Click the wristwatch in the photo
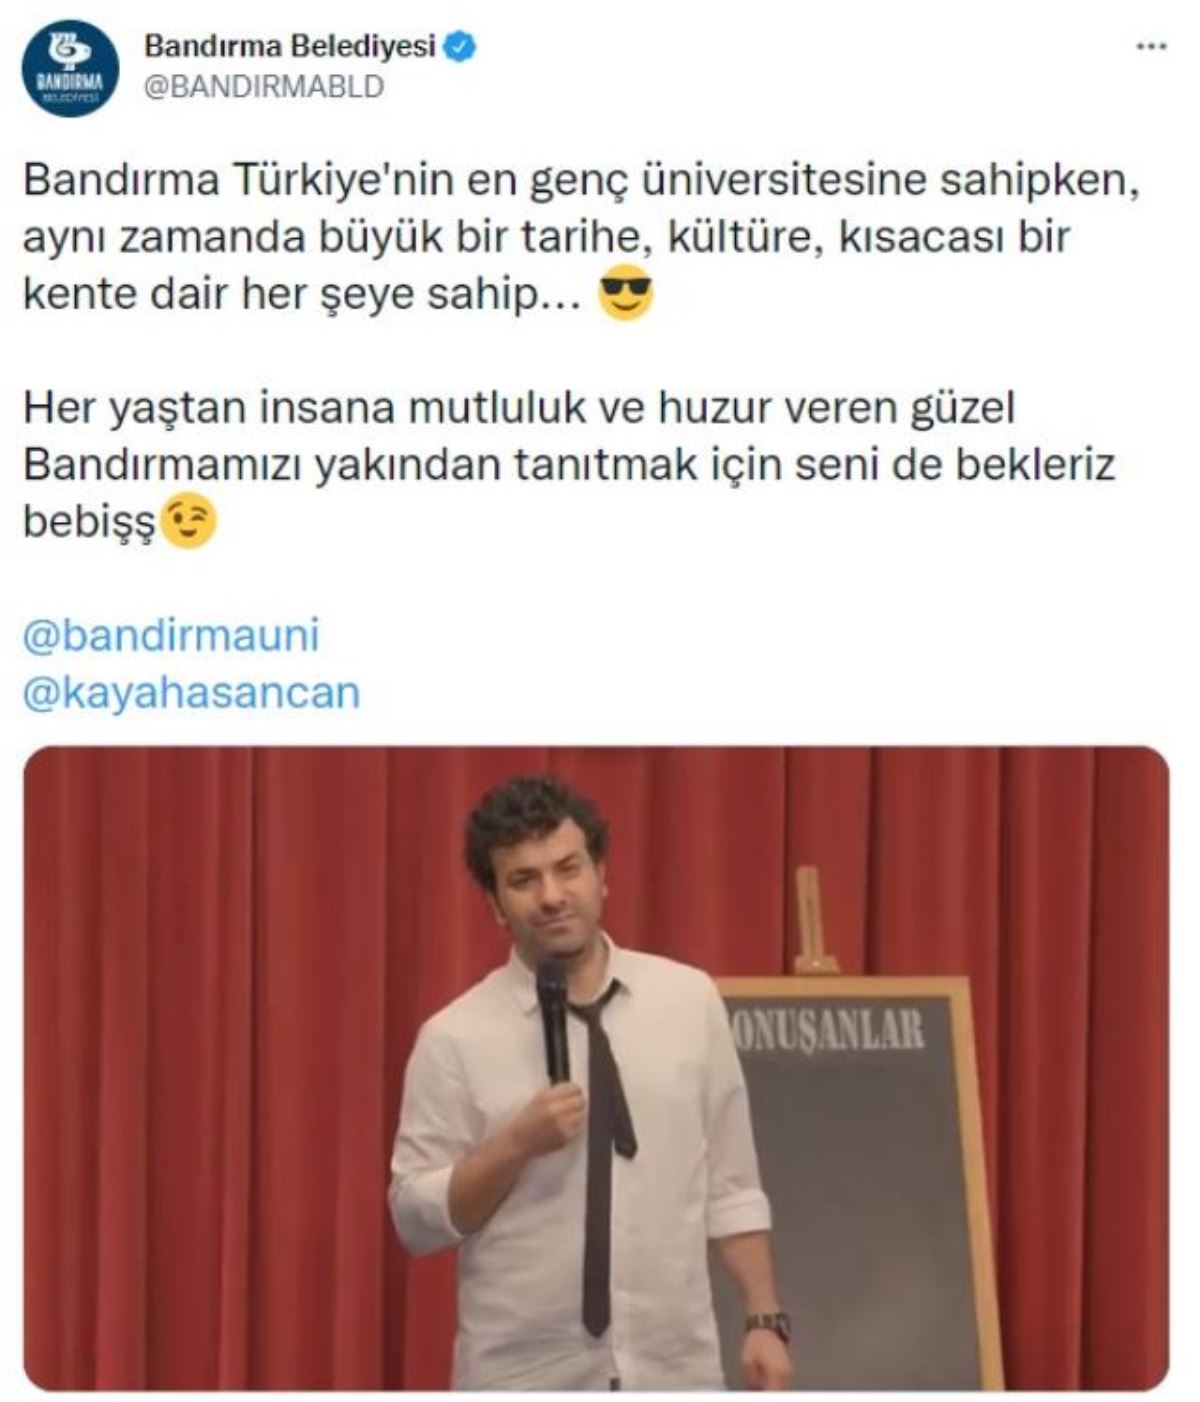Viewport: 1200px width, 1402px height. pos(767,1323)
